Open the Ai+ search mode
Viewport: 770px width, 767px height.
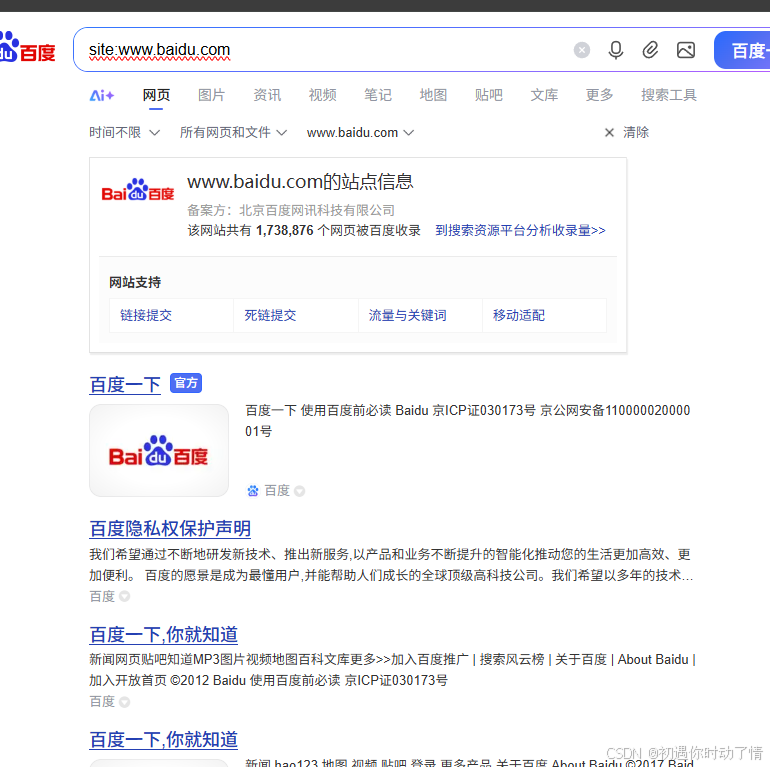102,95
